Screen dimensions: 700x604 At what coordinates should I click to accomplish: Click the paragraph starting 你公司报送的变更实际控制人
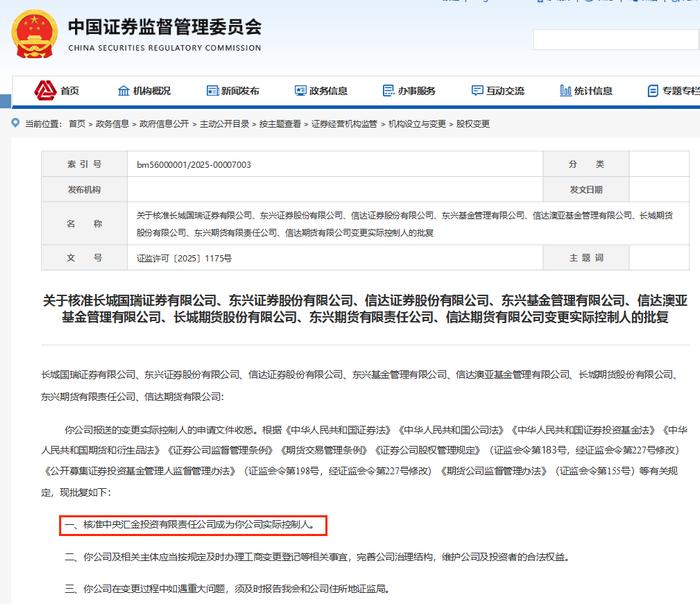365,461
